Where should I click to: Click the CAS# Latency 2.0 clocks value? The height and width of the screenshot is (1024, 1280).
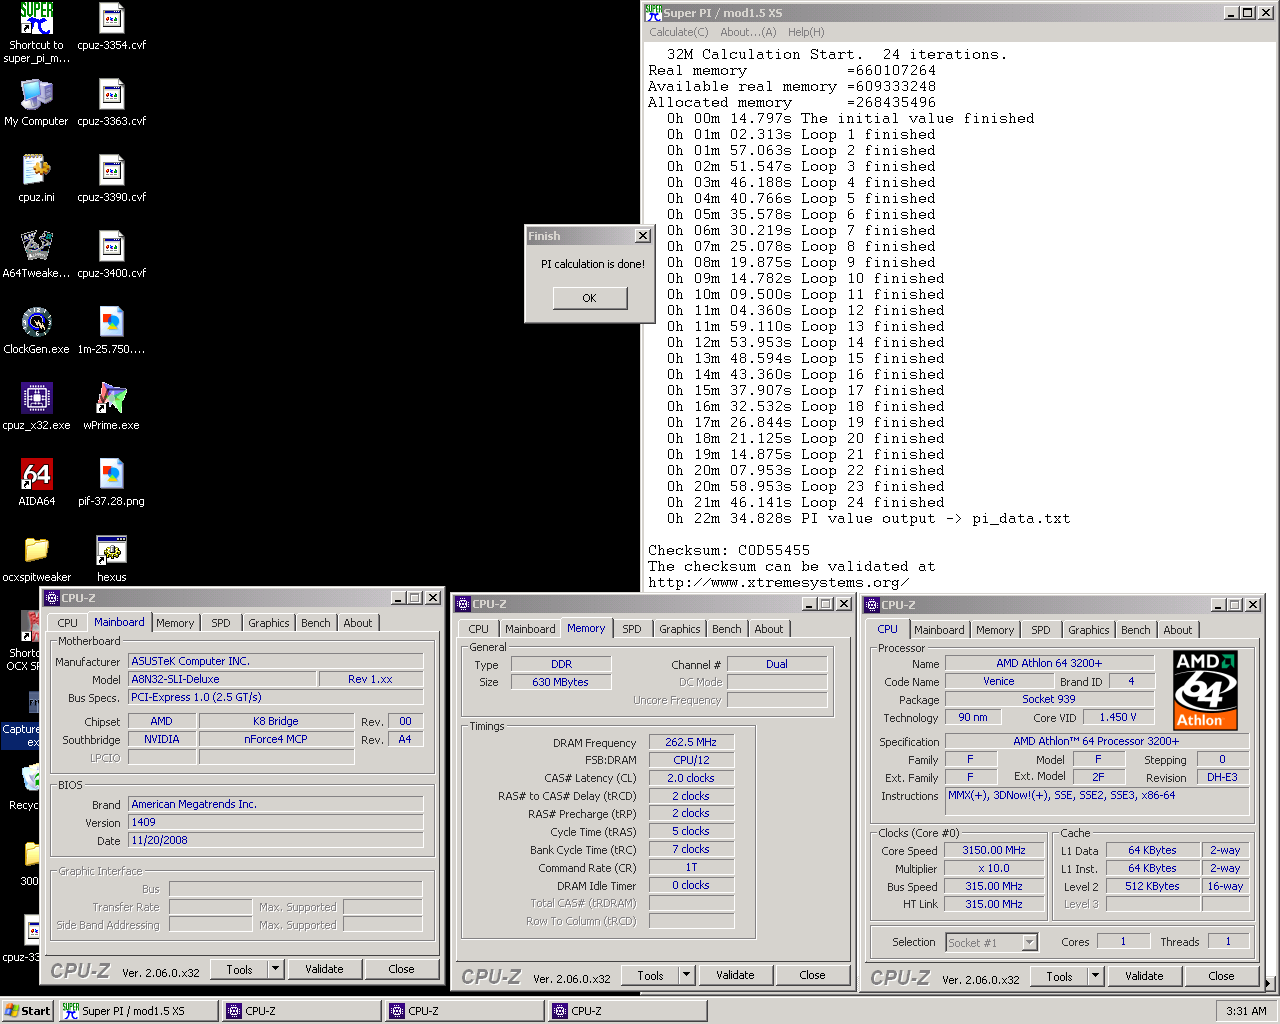coord(691,778)
